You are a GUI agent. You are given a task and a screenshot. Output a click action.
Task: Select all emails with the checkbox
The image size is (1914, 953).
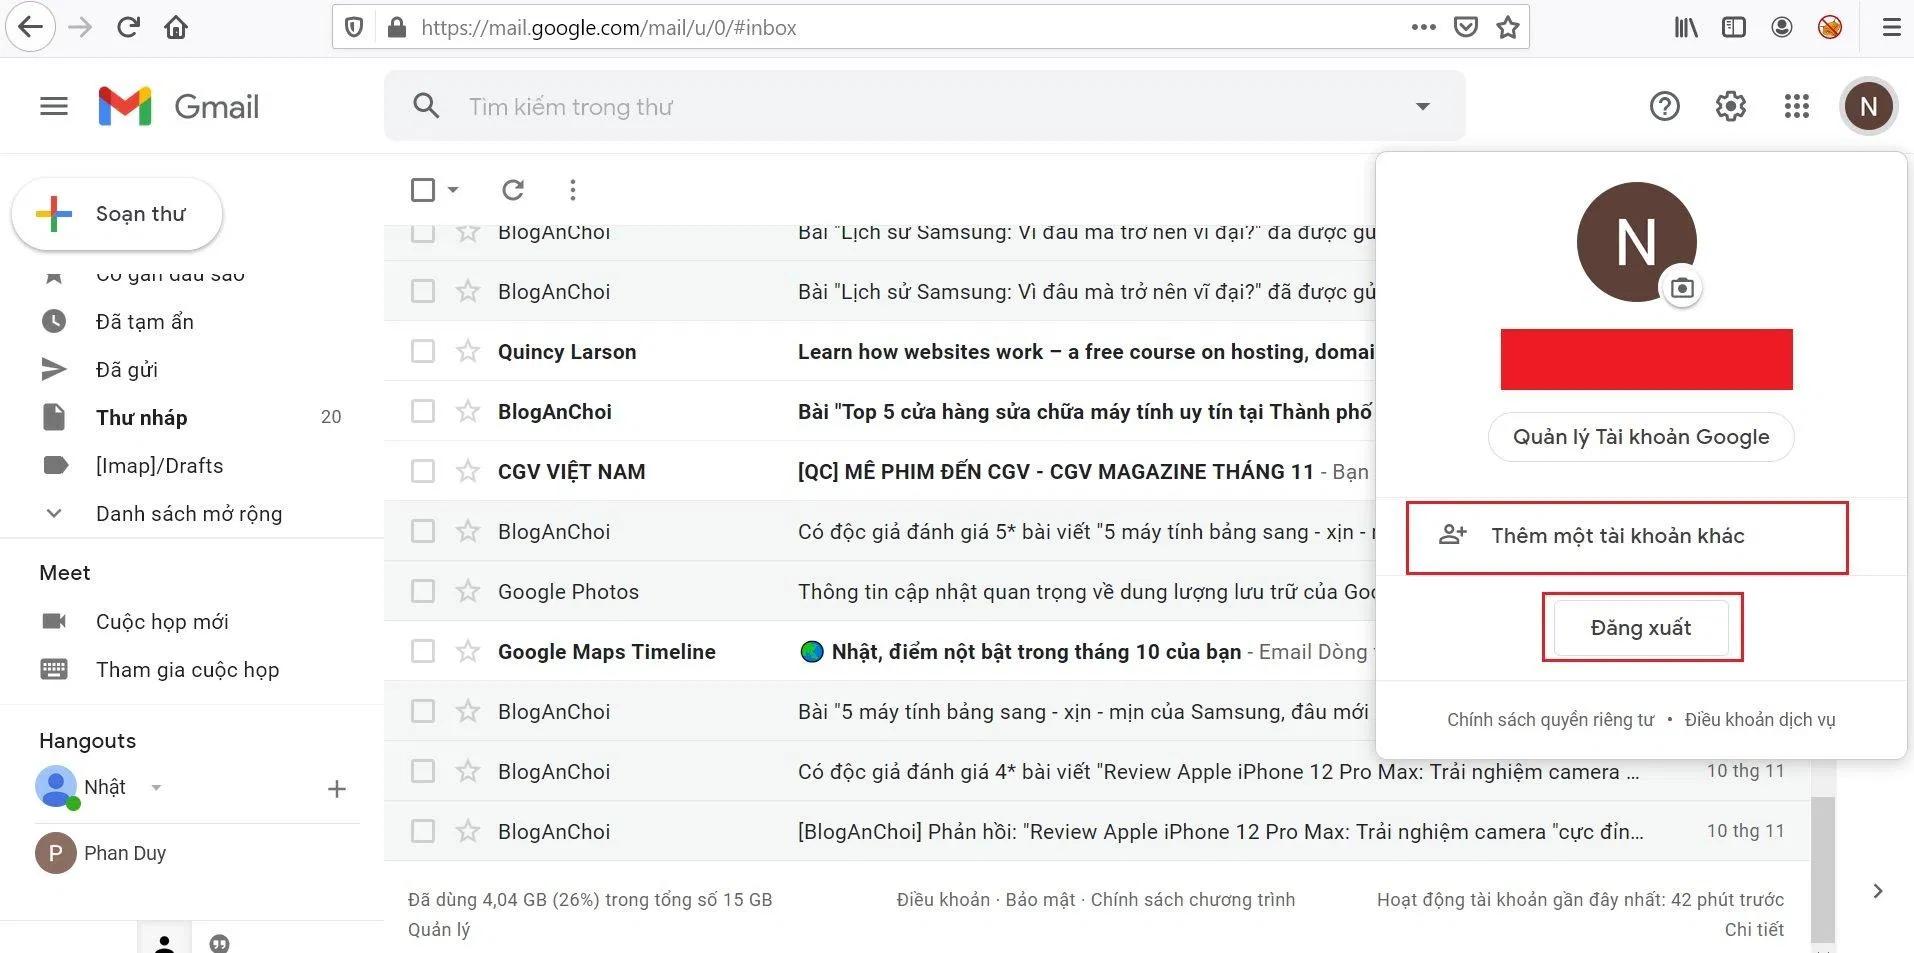[423, 189]
